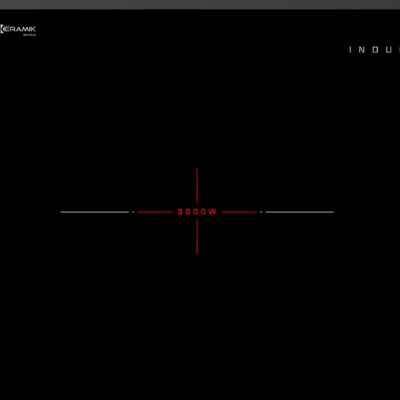Click the crosshair center between red lines
This screenshot has width=400, height=400.
(197, 212)
